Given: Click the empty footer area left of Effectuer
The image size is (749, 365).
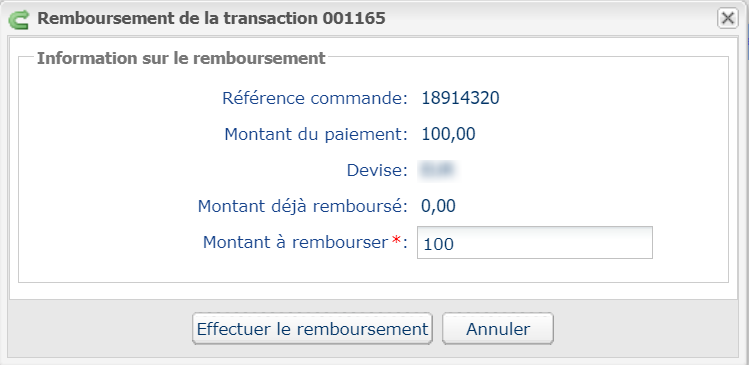Looking at the screenshot, I should pyautogui.click(x=100, y=329).
